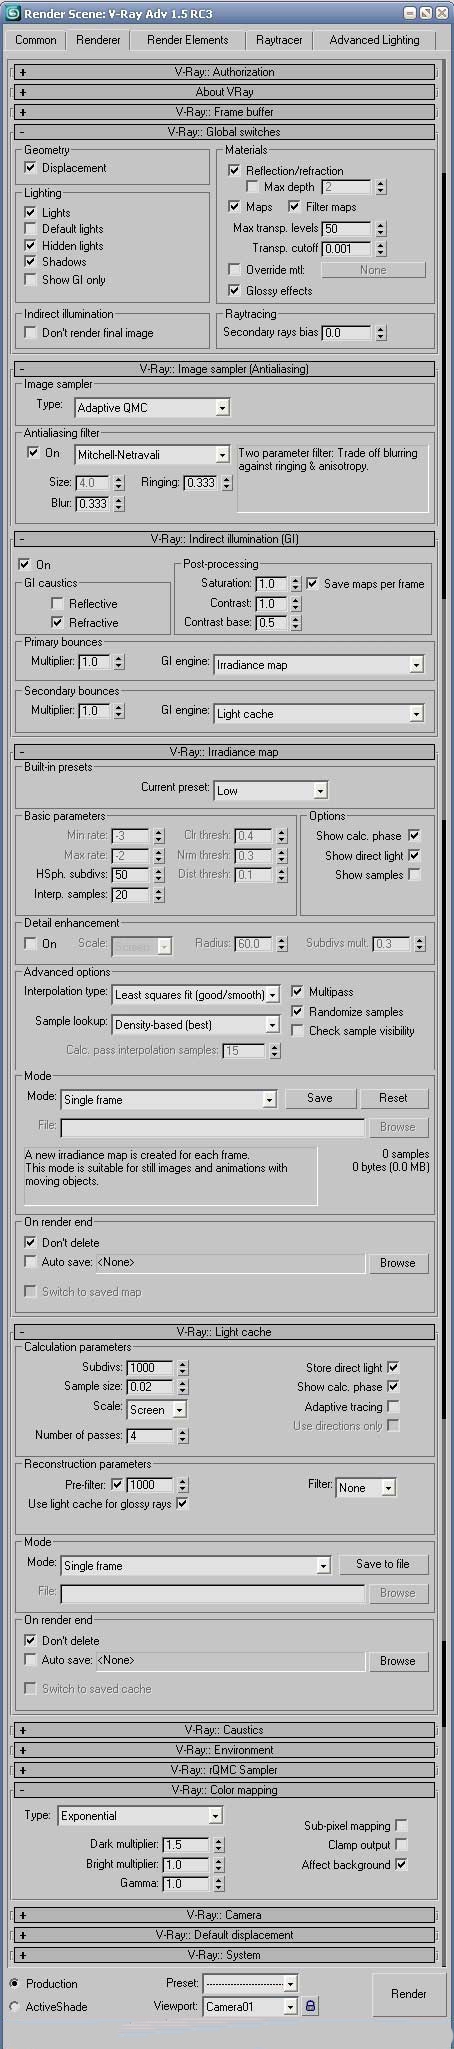Image resolution: width=454 pixels, height=2049 pixels.
Task: Click Browse next to irradiance Auto save
Action: click(397, 1263)
